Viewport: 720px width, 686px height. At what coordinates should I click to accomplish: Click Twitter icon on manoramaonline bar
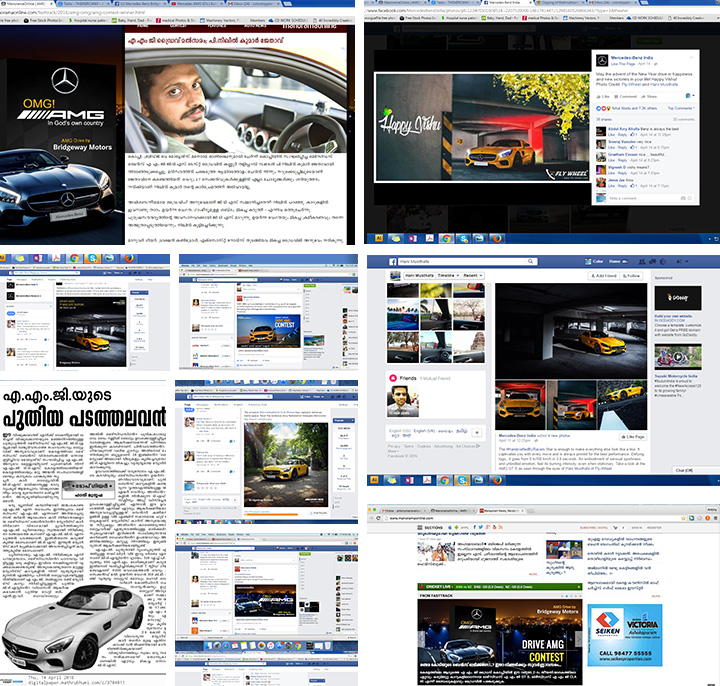[480, 527]
